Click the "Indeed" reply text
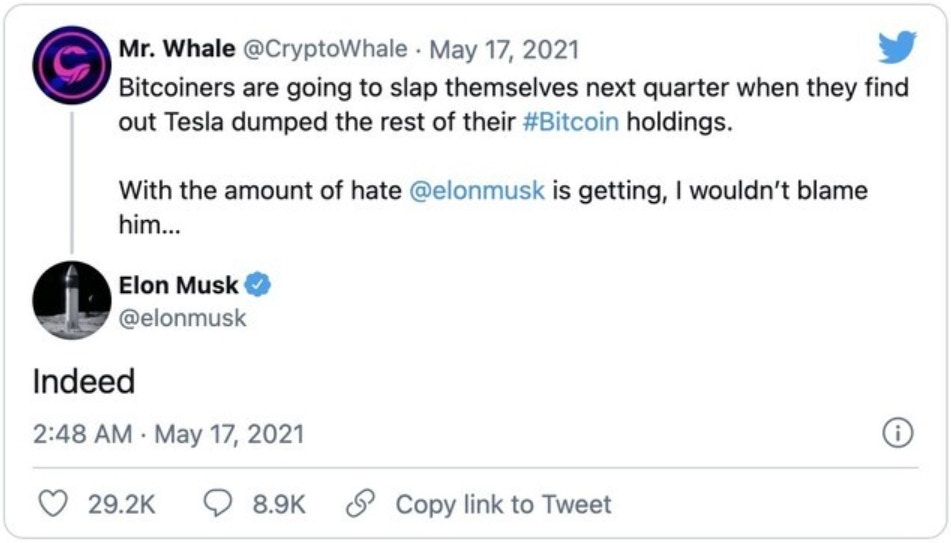 click(x=83, y=382)
